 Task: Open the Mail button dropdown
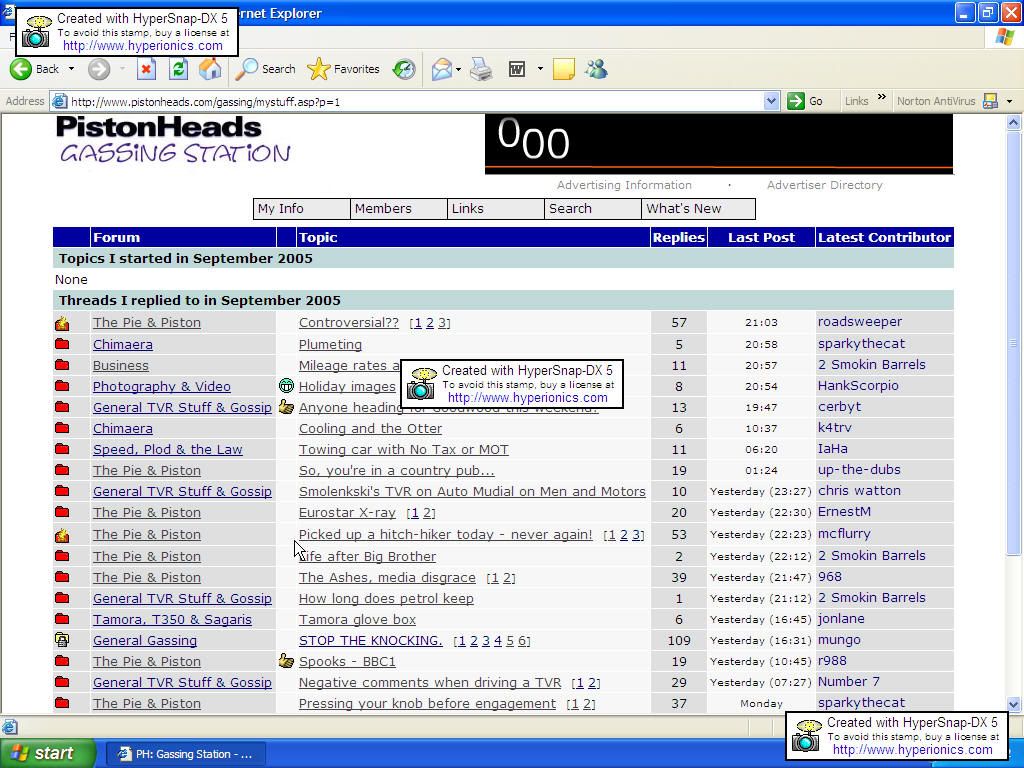tap(458, 69)
